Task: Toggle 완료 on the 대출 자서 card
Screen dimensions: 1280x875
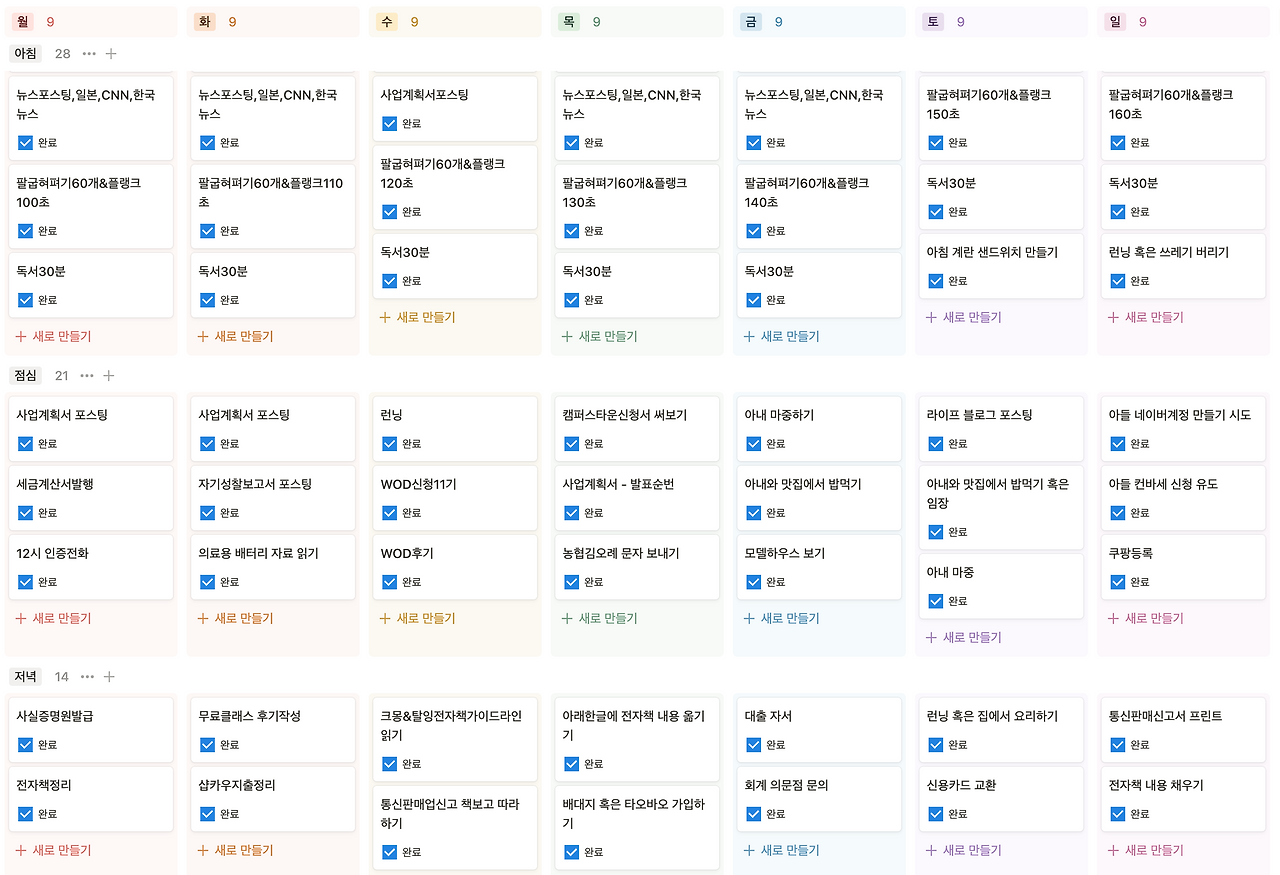Action: 752,744
